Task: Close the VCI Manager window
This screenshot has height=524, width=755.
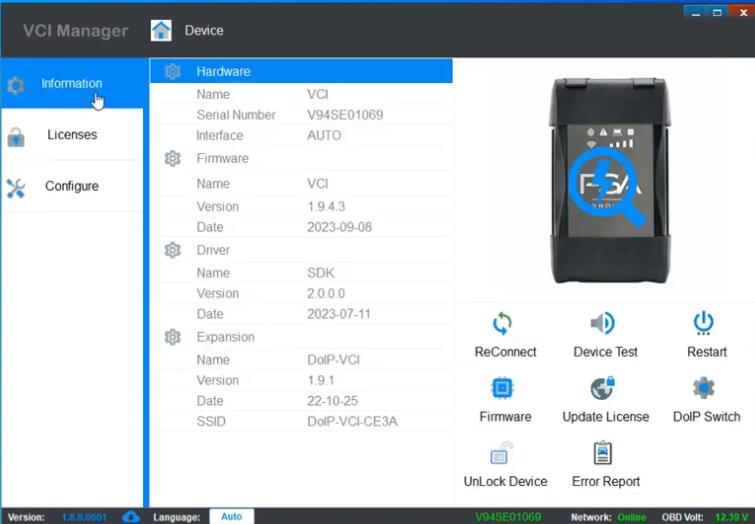Action: click(742, 12)
